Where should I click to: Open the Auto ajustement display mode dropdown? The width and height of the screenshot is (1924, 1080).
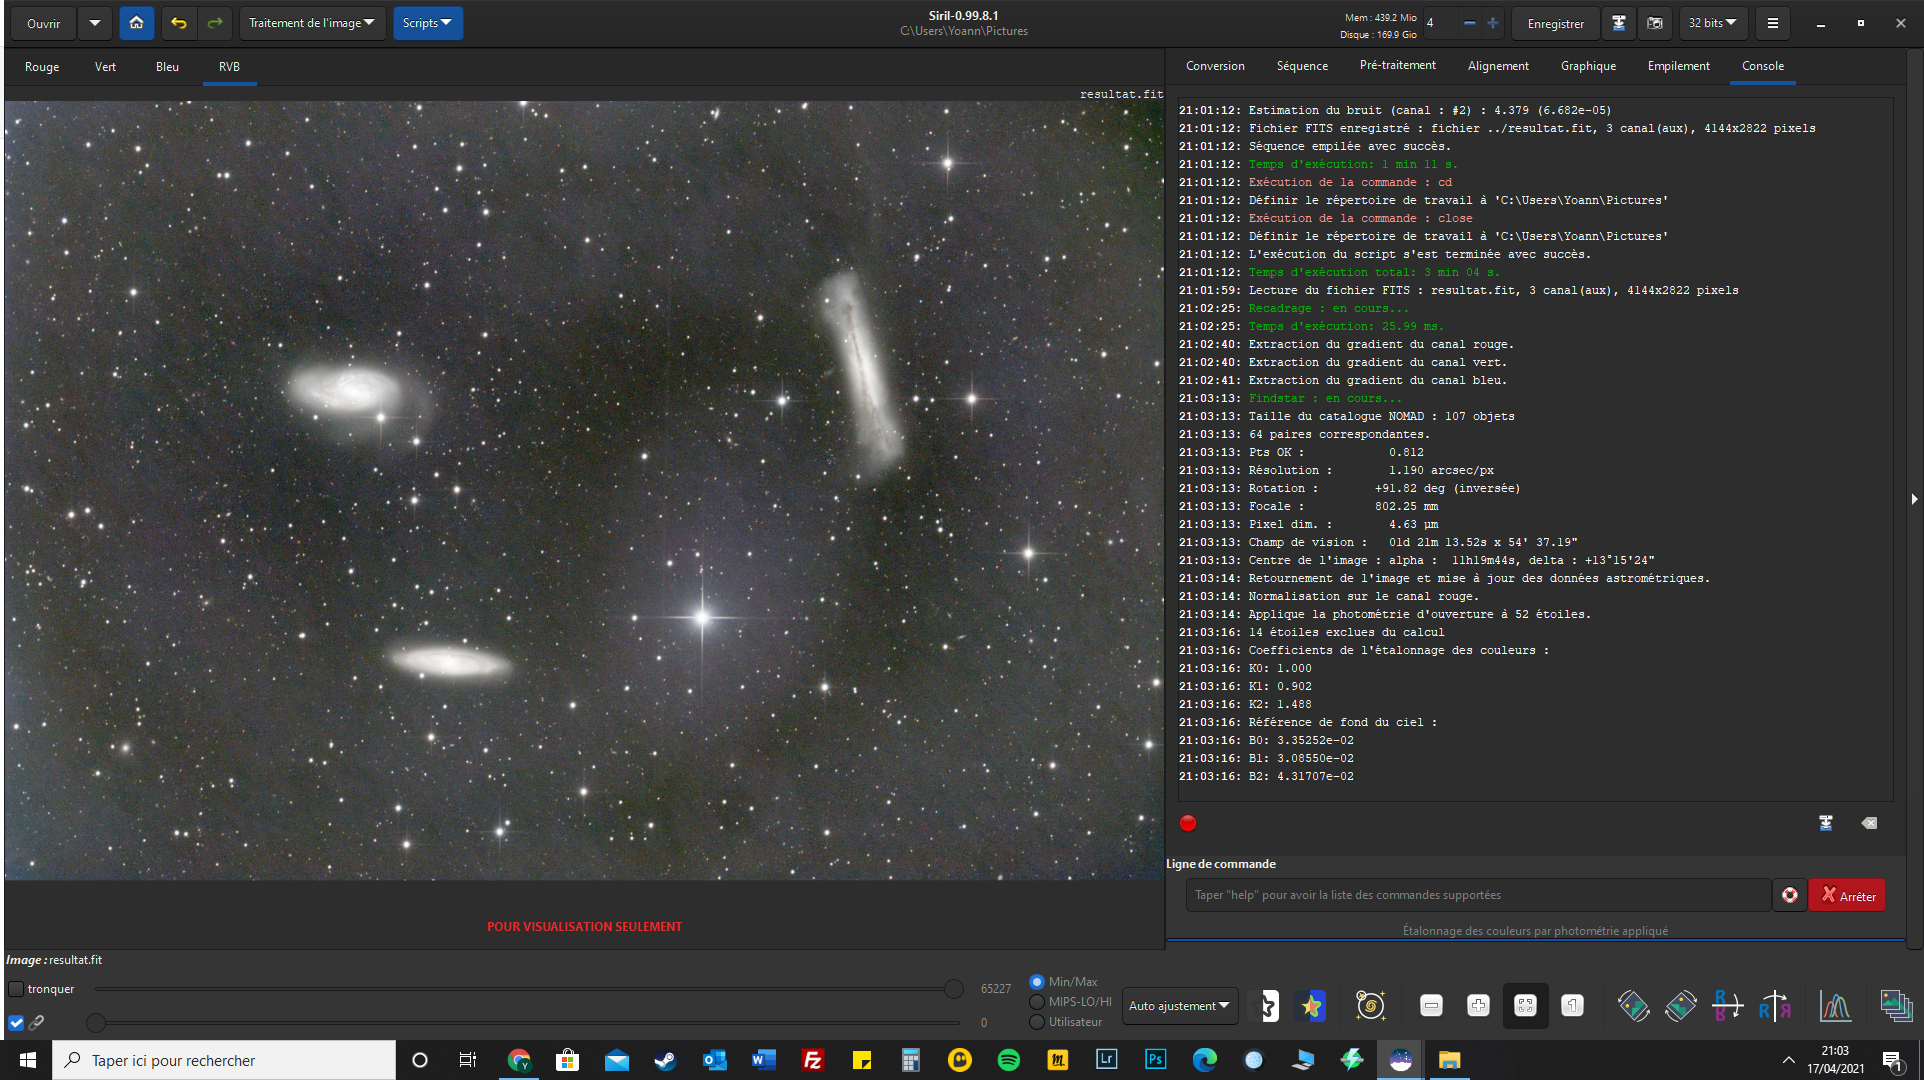pos(1179,1006)
